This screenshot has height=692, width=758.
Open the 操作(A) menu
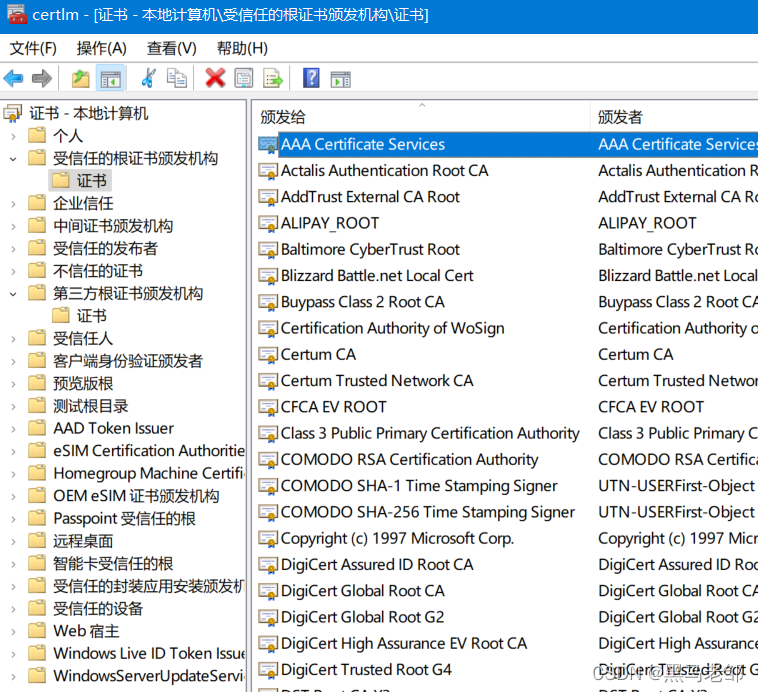pos(102,48)
